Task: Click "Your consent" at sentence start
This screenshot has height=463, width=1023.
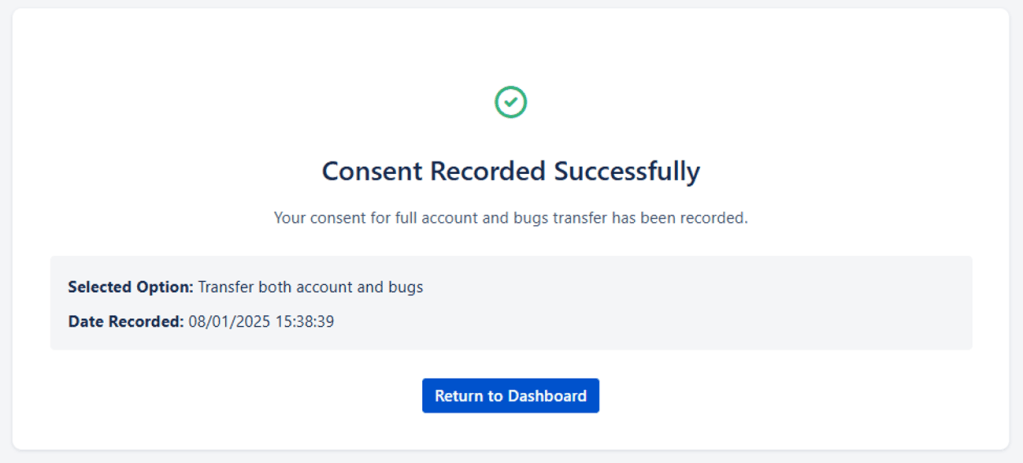Action: 317,218
